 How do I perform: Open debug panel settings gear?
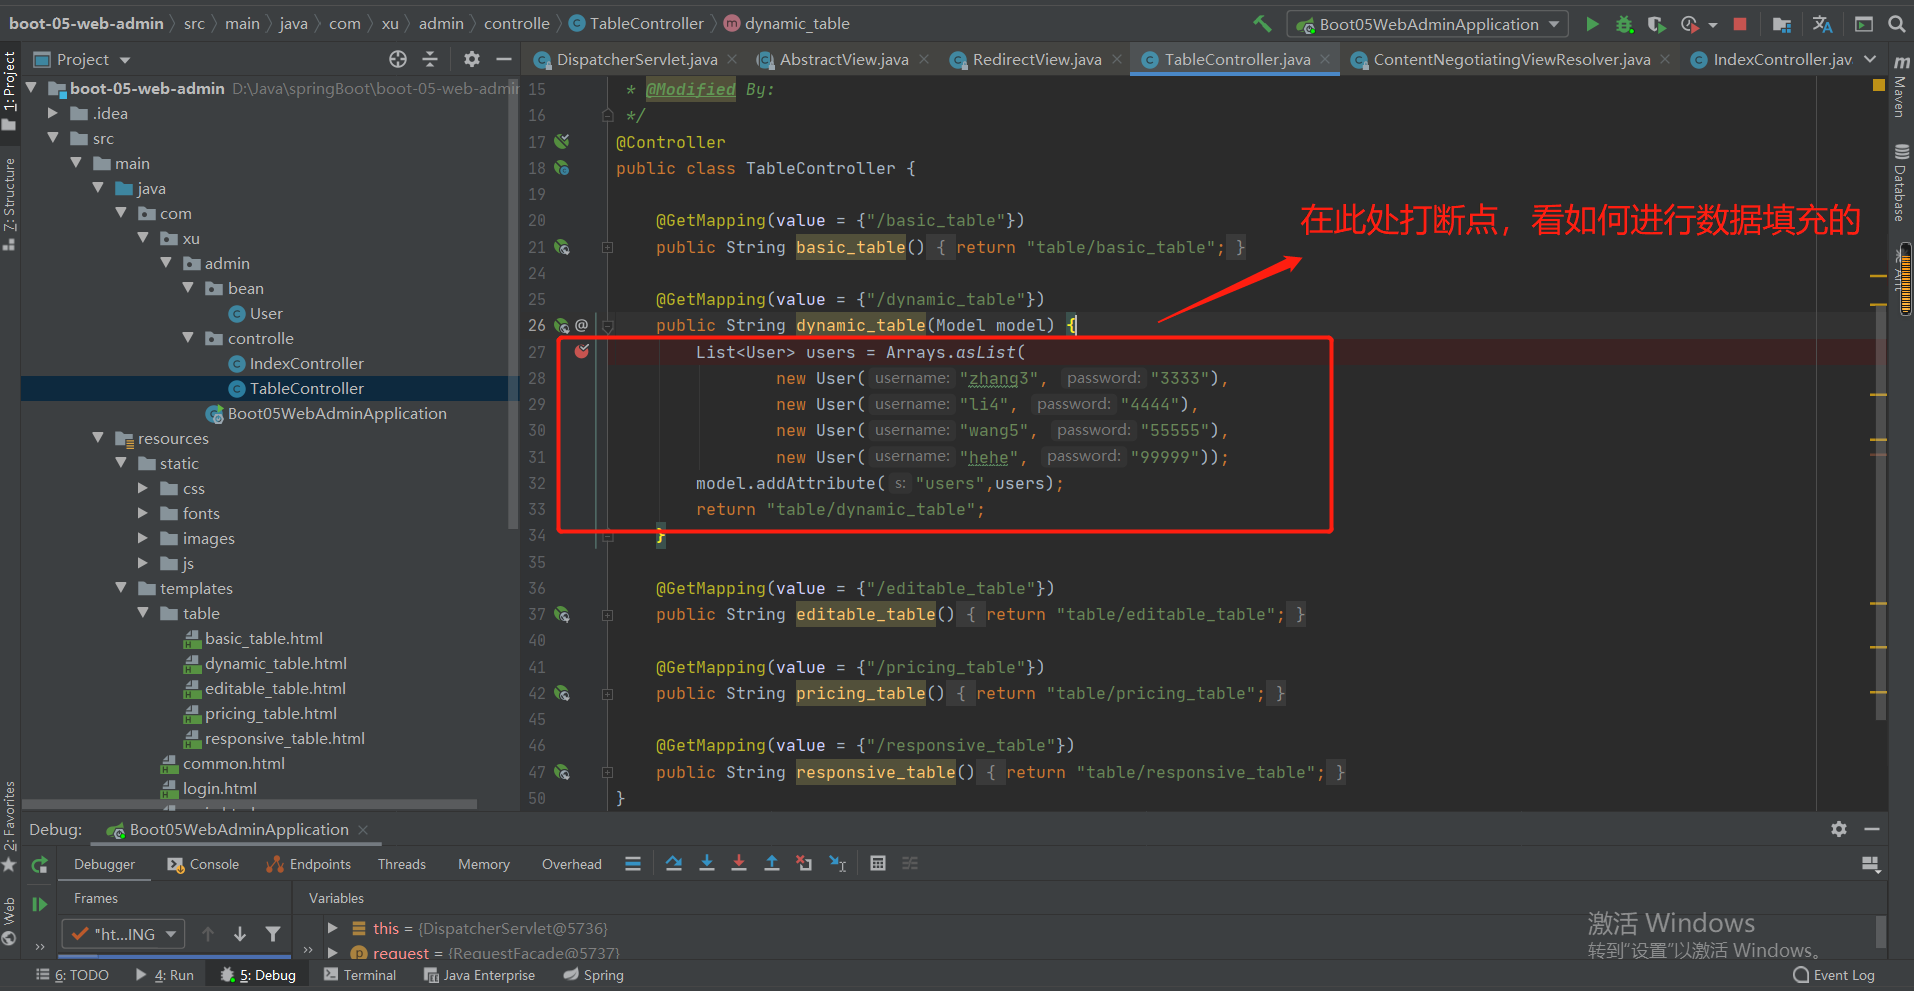[x=1839, y=829]
